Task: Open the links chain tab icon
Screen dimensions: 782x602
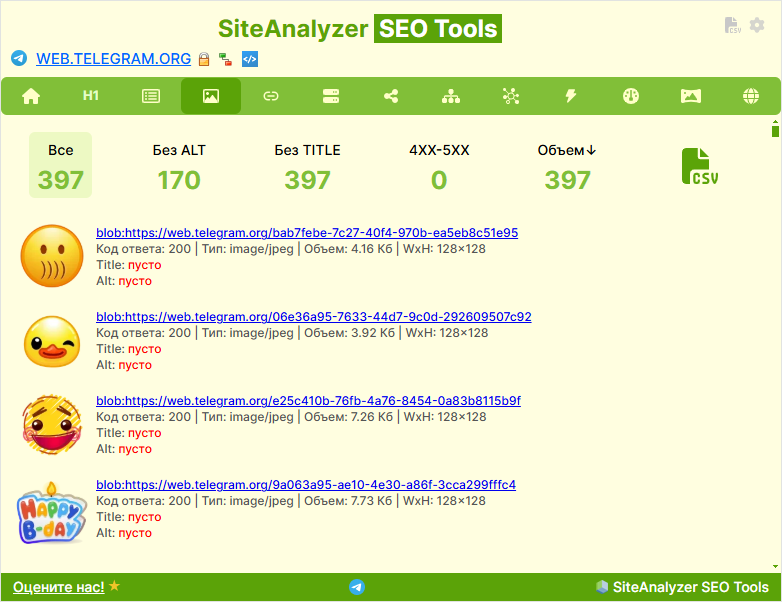Action: pyautogui.click(x=271, y=96)
